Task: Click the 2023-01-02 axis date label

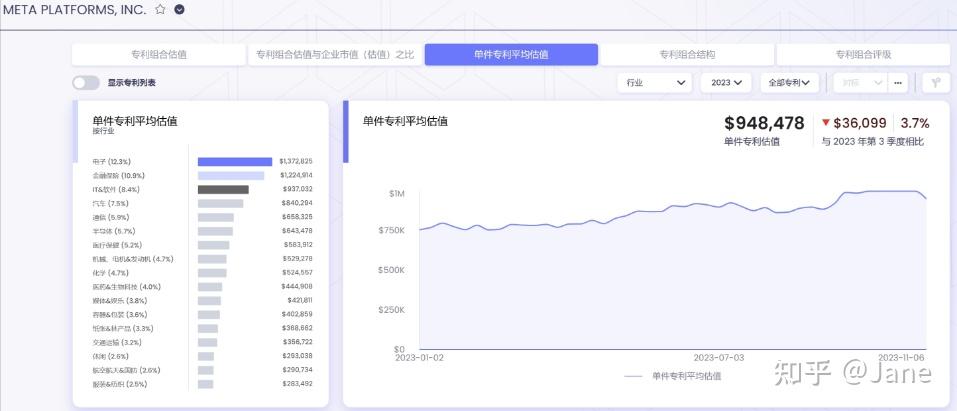Action: pos(420,358)
